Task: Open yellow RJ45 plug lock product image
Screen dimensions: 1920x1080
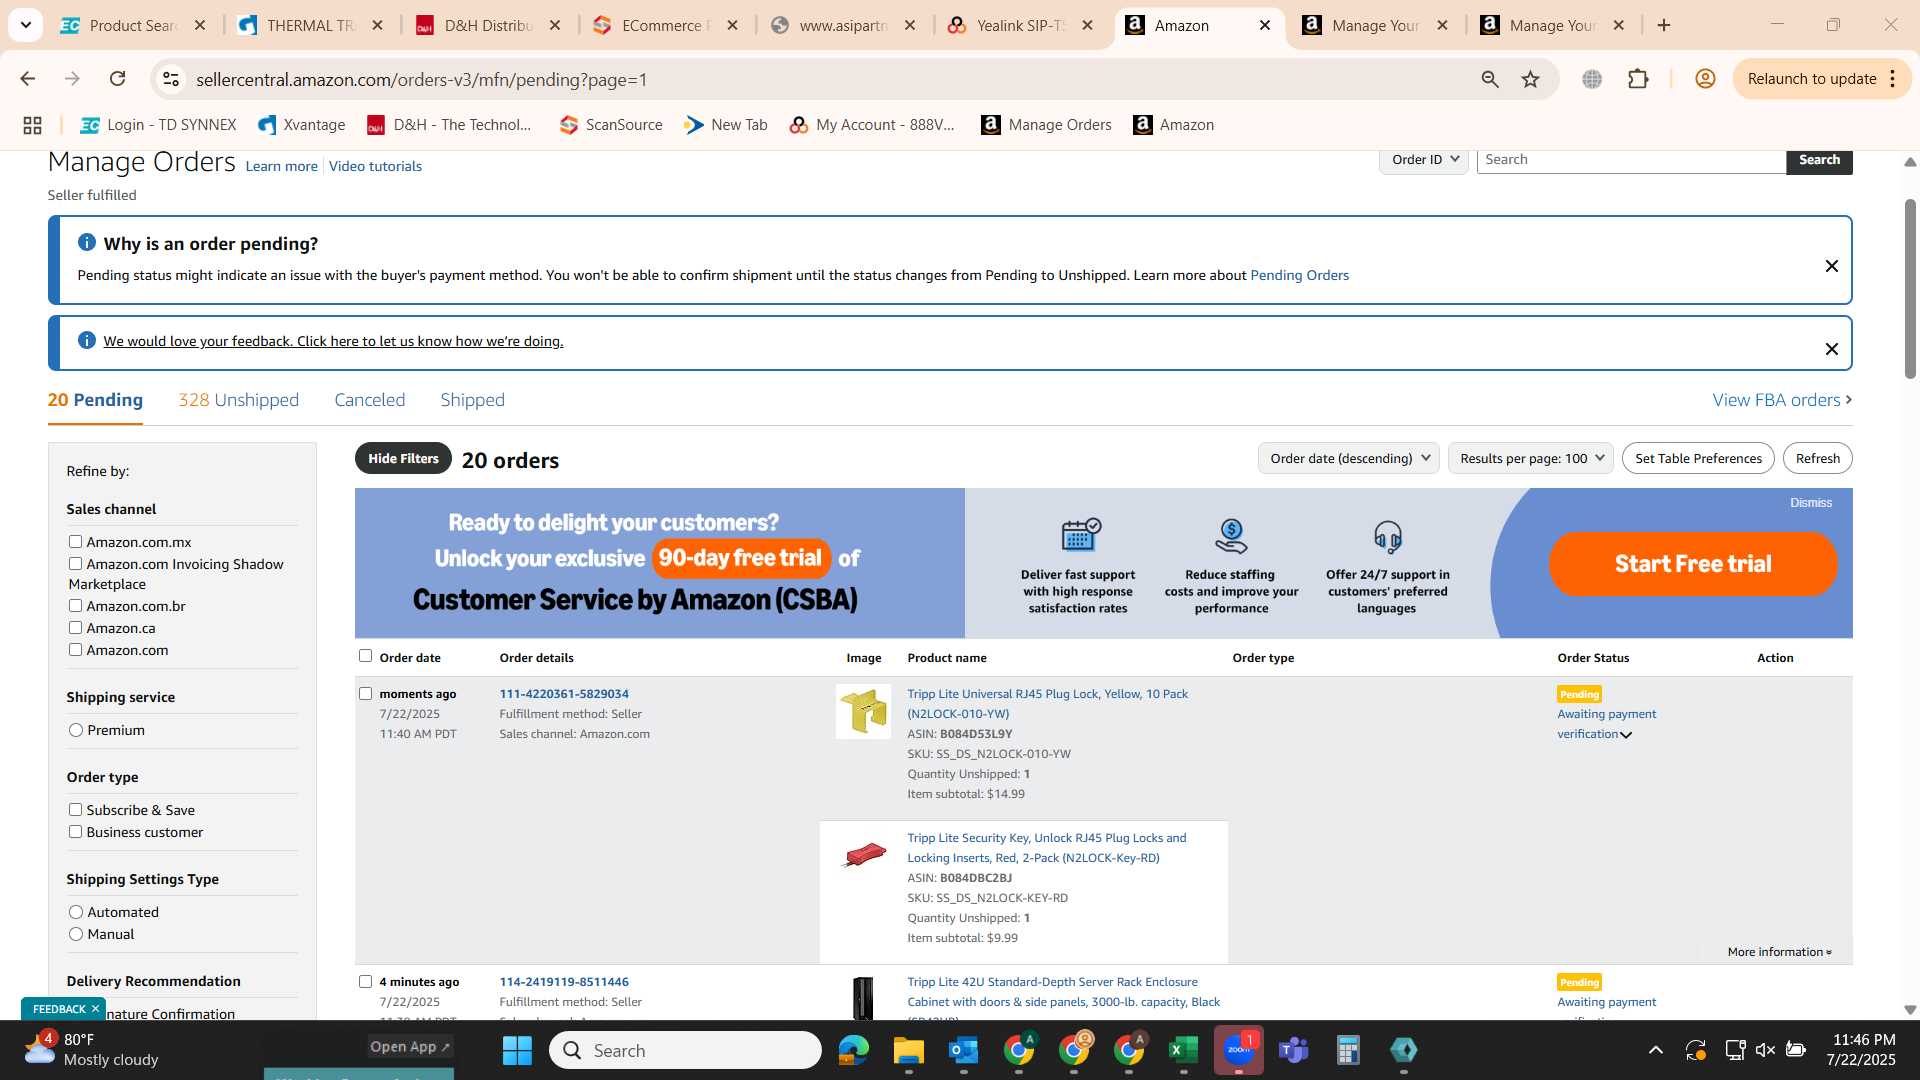Action: point(863,712)
